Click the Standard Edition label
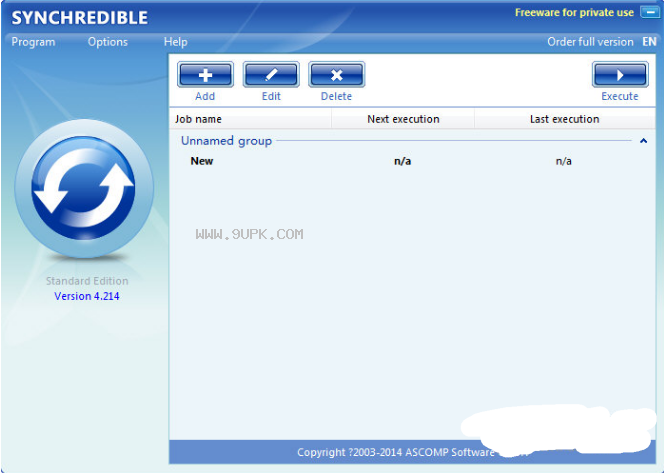Viewport: 664px width, 473px height. tap(87, 281)
